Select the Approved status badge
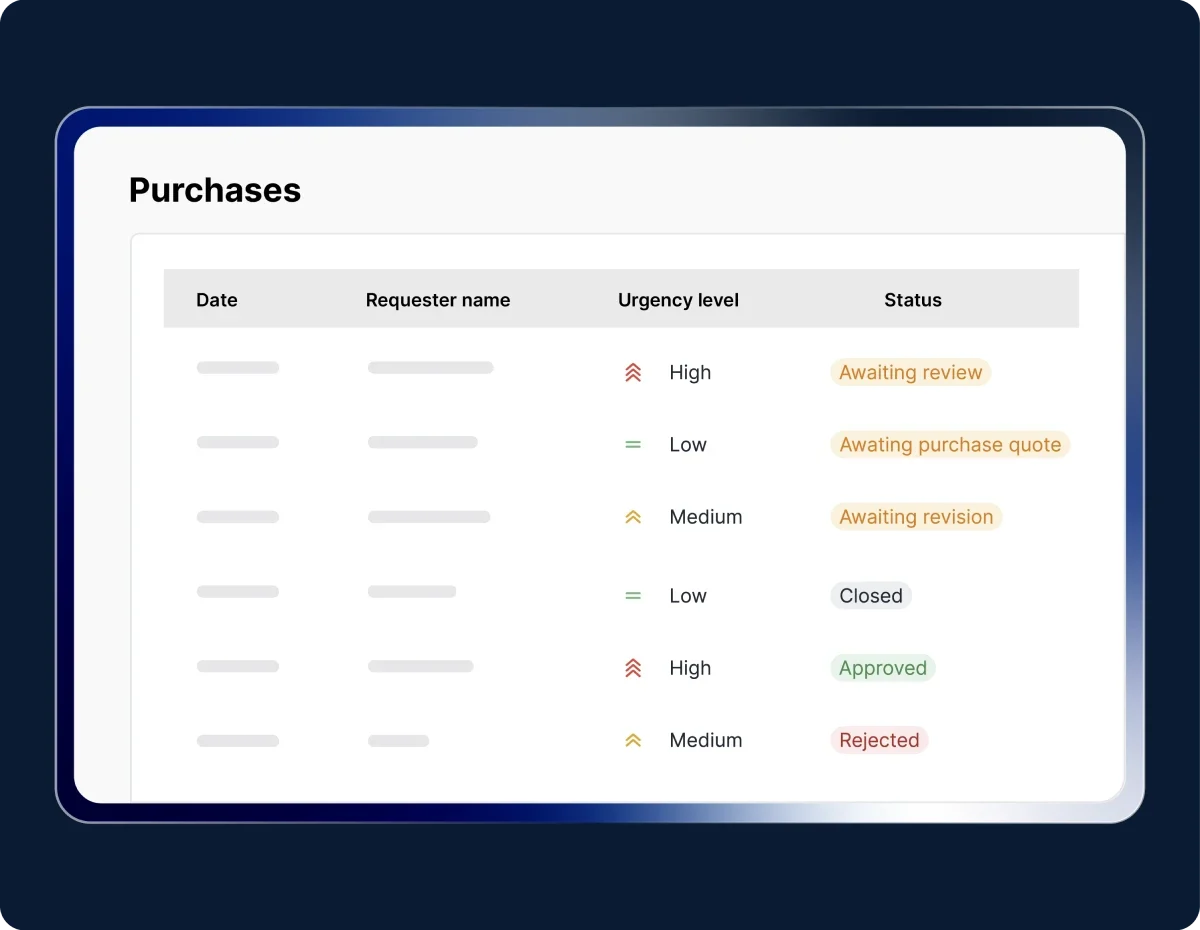This screenshot has height=930, width=1200. (x=882, y=668)
